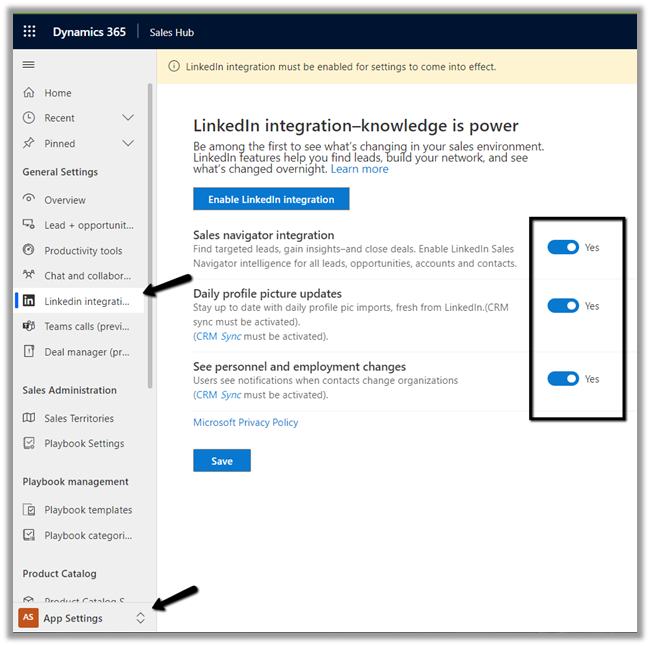Expand the Recent chevron
This screenshot has width=650, height=646.
coord(128,118)
